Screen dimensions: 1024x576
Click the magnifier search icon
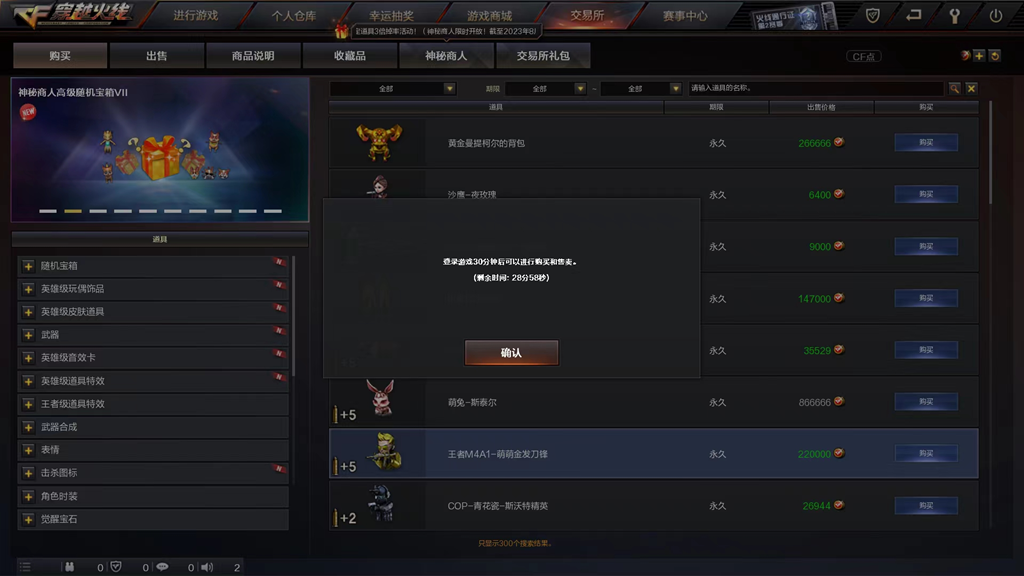[x=954, y=88]
